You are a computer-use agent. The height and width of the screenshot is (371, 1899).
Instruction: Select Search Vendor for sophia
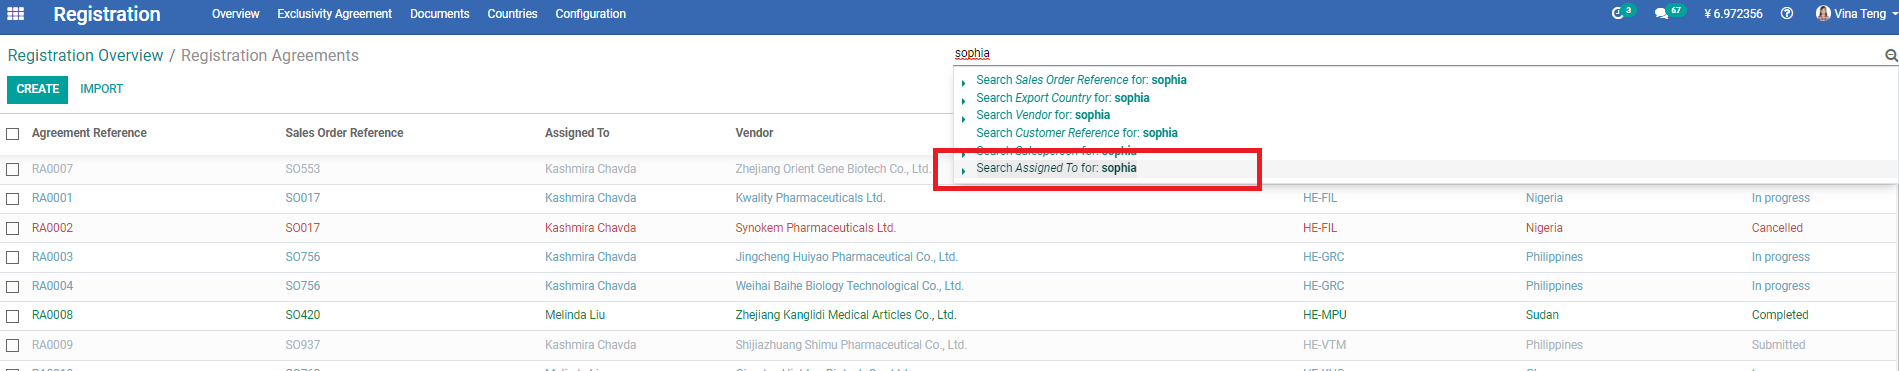tap(1043, 115)
